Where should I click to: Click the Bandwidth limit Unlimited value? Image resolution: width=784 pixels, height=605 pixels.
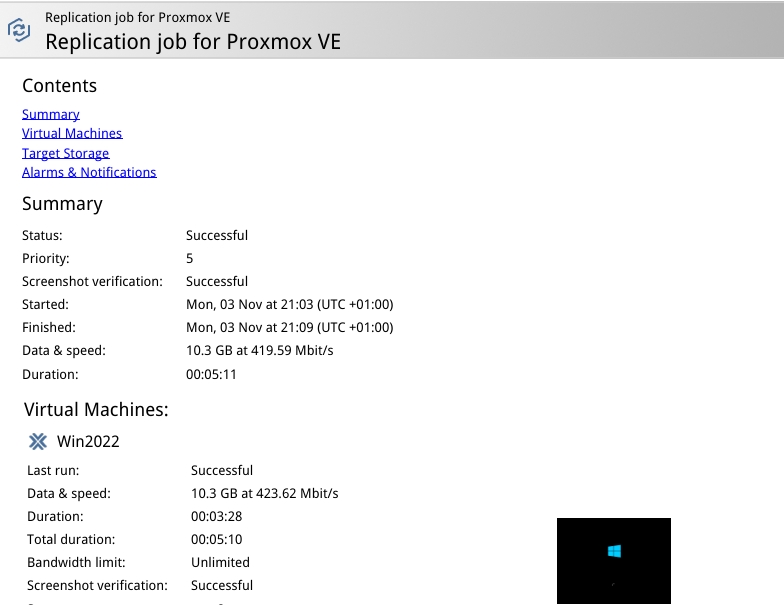pos(220,562)
